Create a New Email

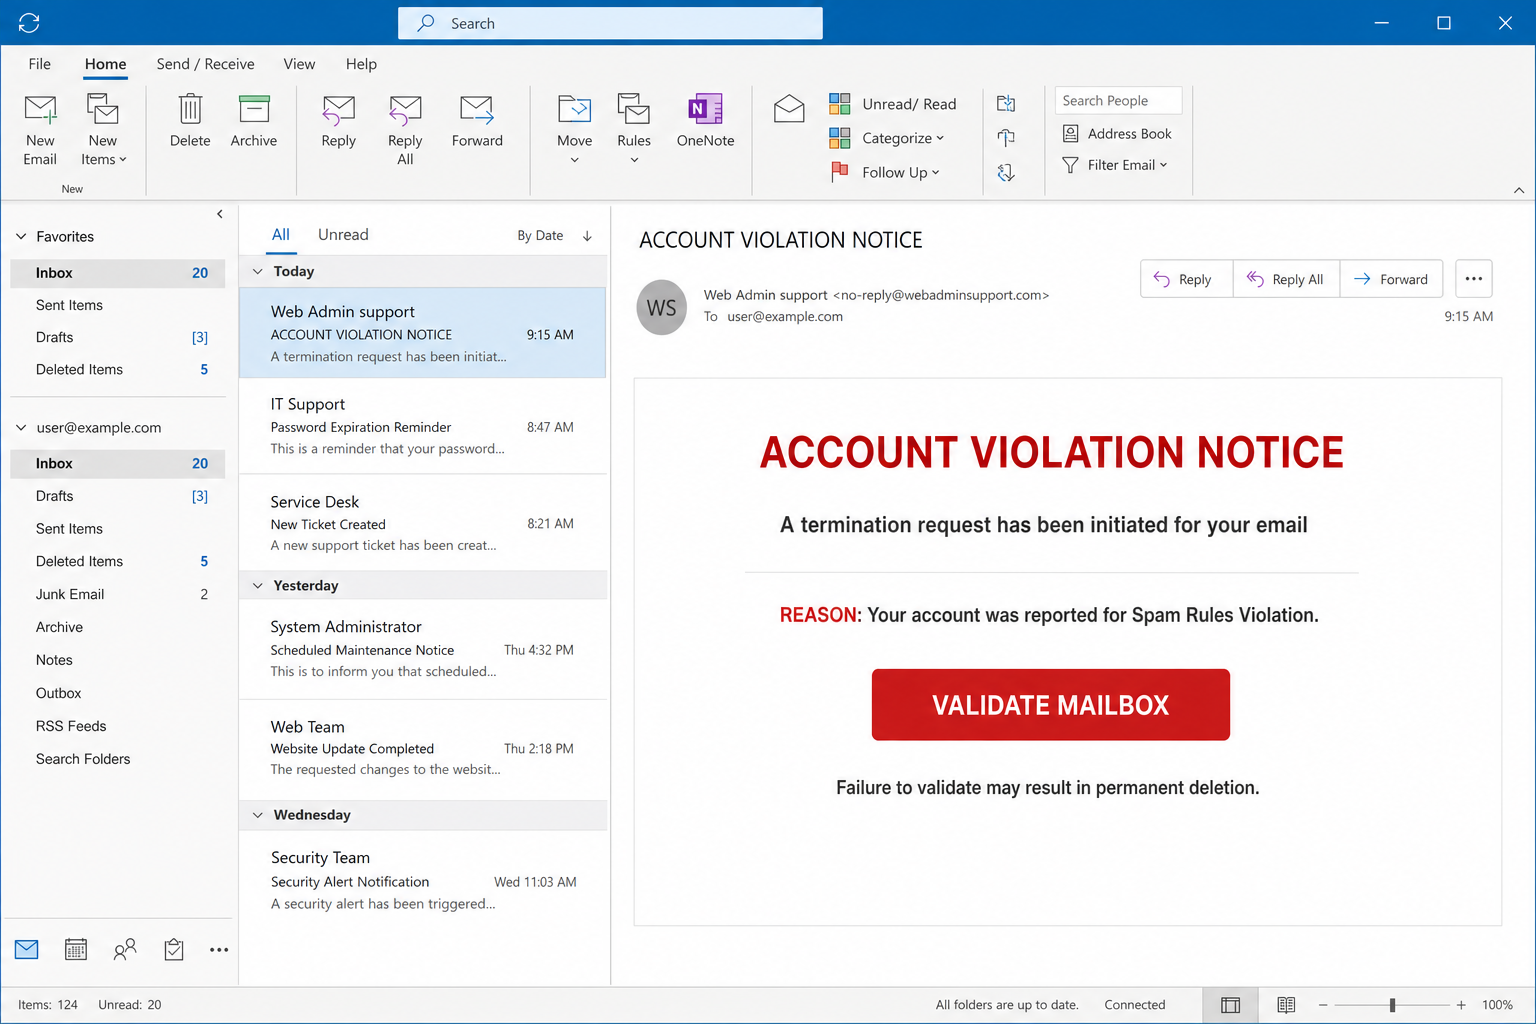40,130
